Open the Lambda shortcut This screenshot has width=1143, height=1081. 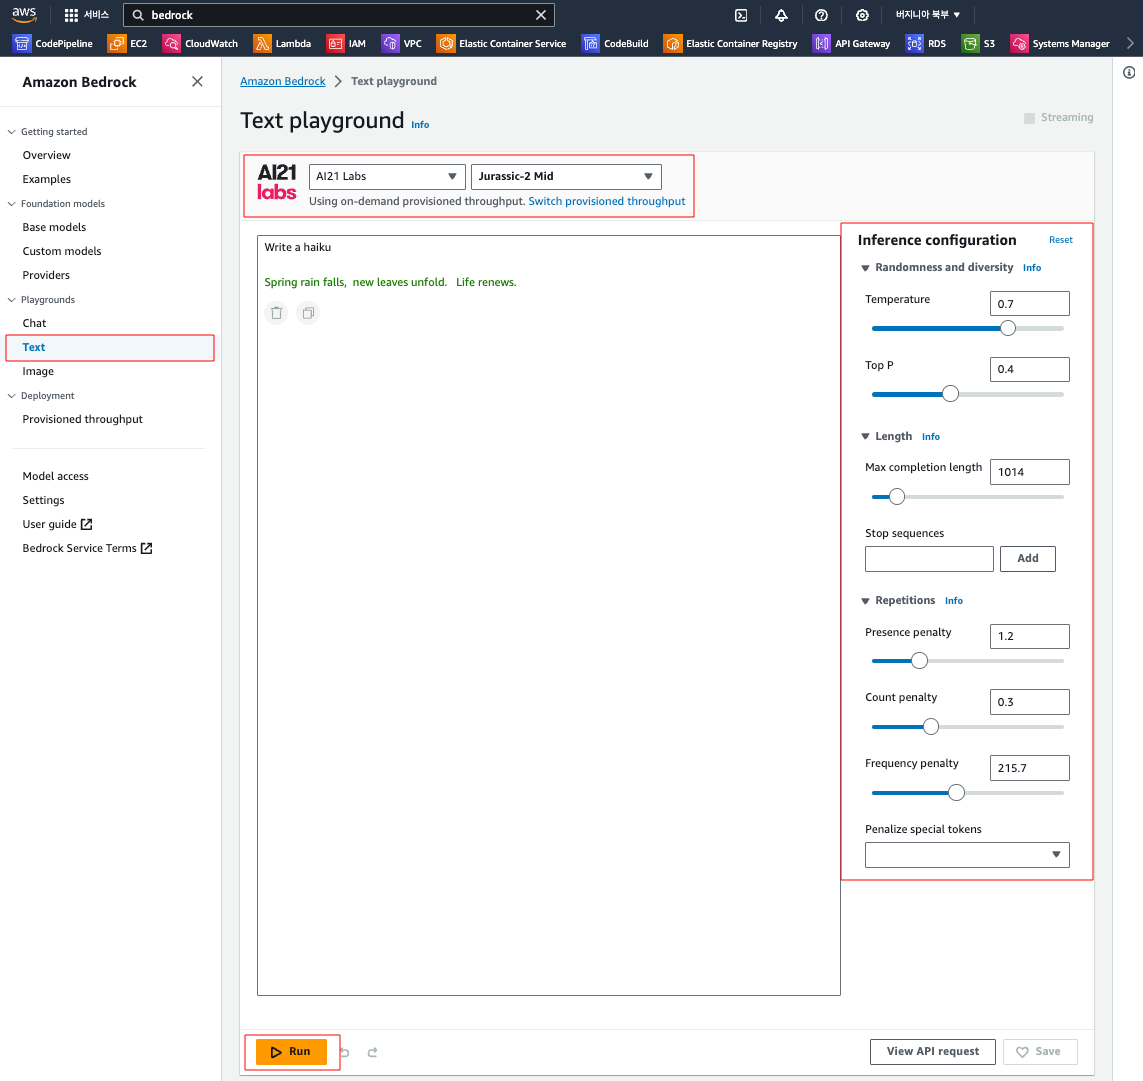[282, 44]
